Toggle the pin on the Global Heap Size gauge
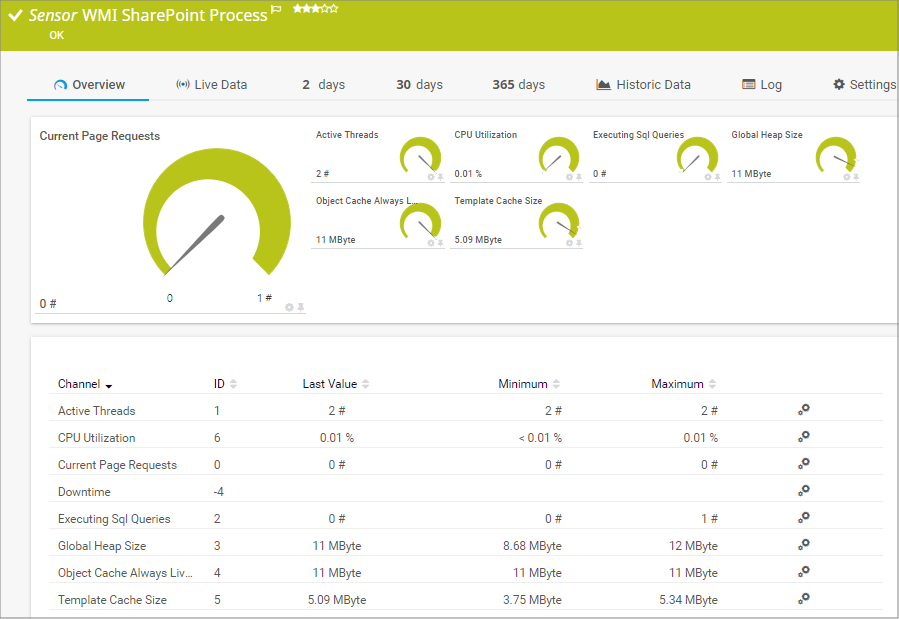The image size is (899, 619). (856, 177)
